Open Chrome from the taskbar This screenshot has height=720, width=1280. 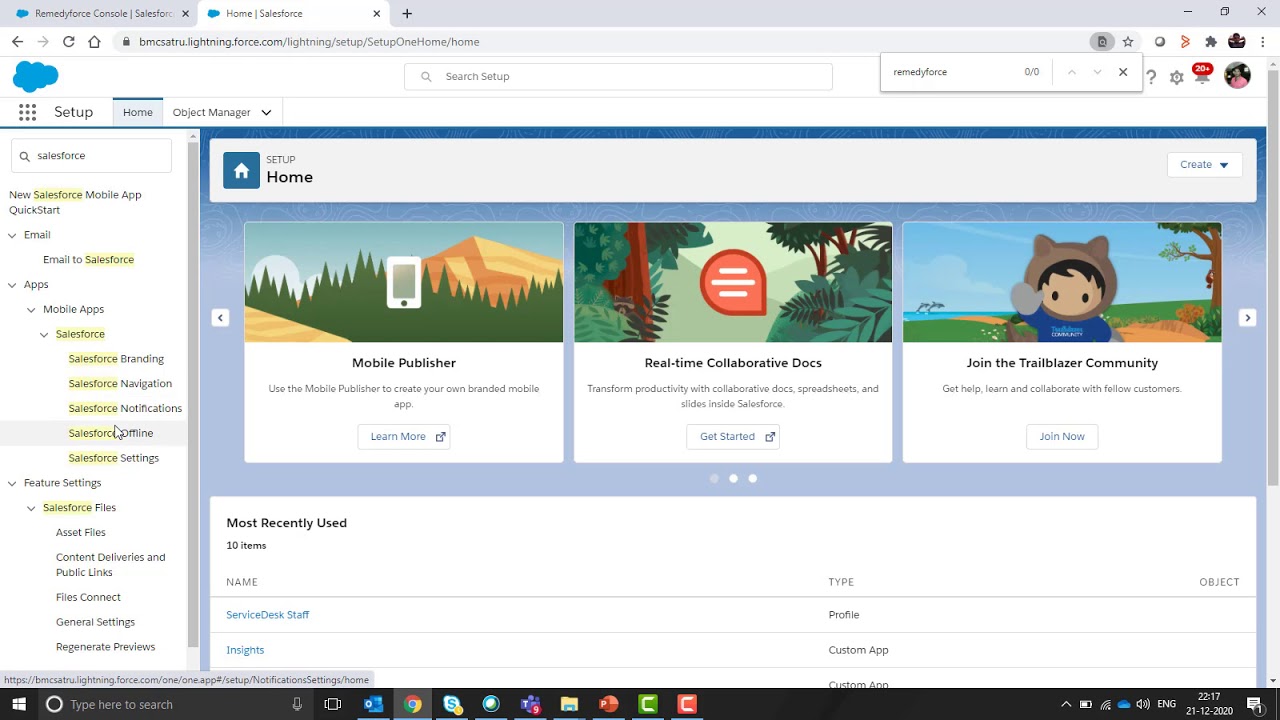412,704
